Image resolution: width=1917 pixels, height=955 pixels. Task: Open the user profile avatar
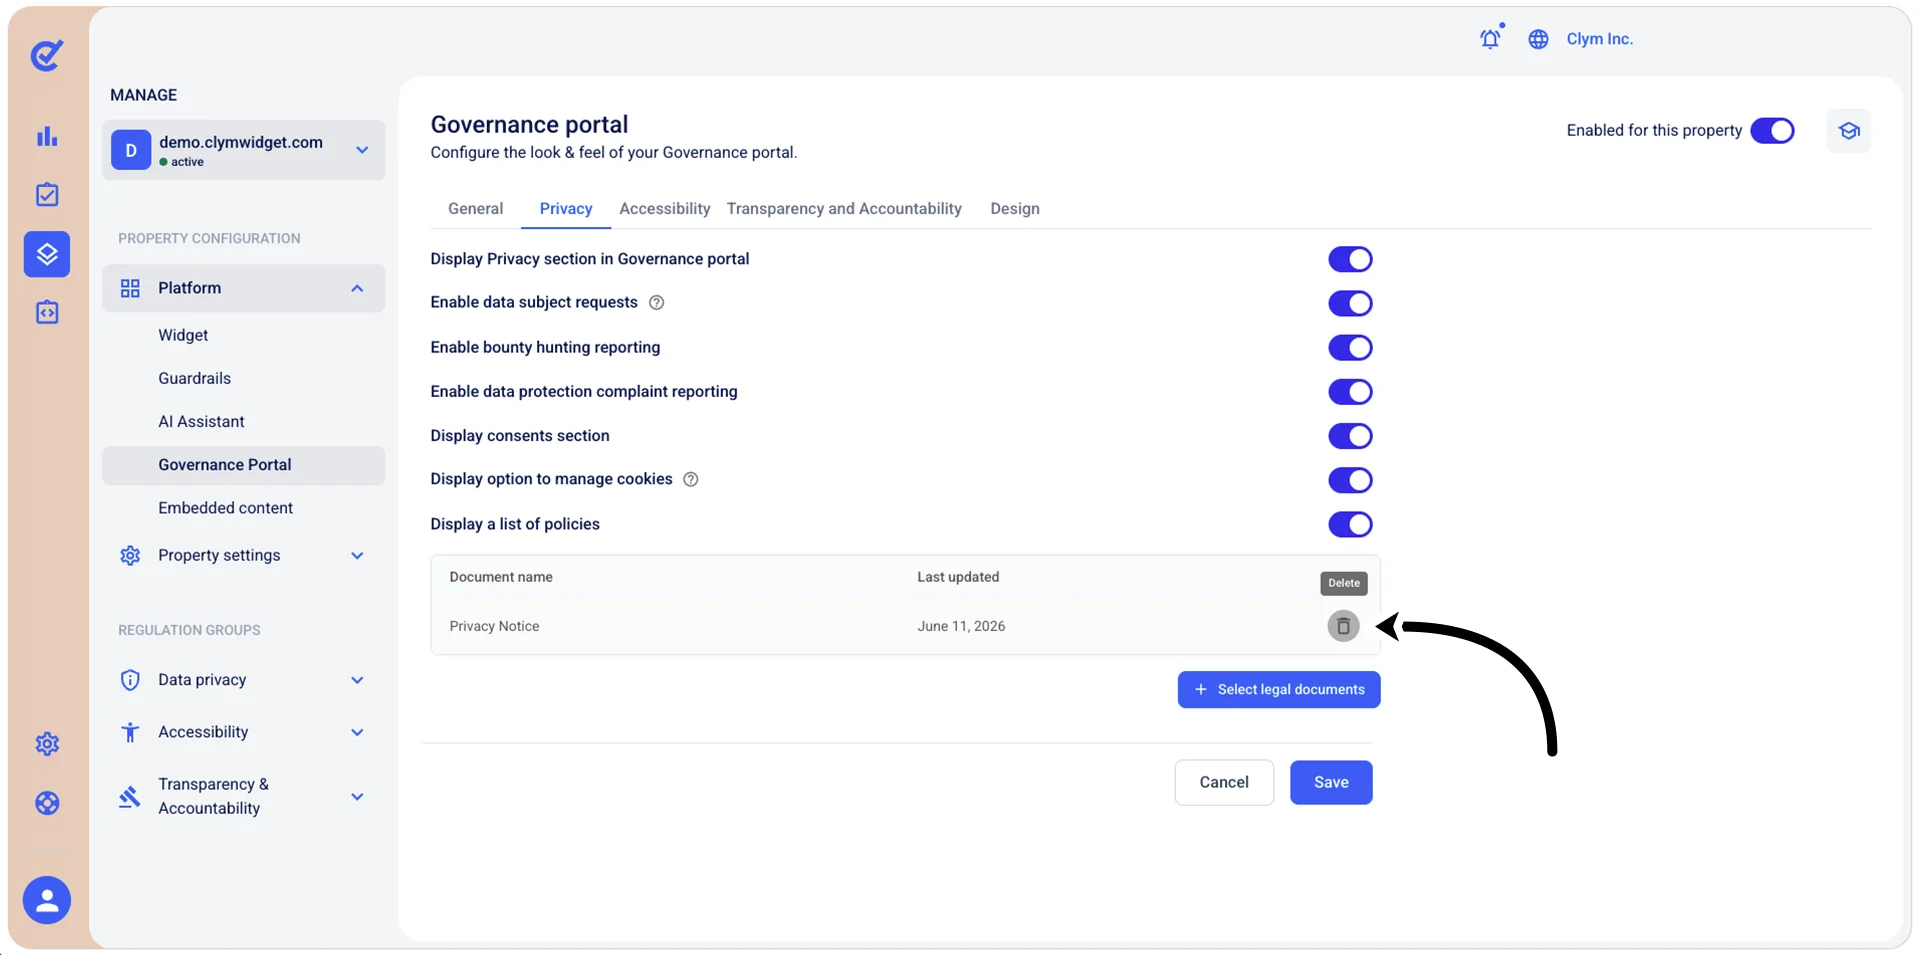(x=47, y=900)
